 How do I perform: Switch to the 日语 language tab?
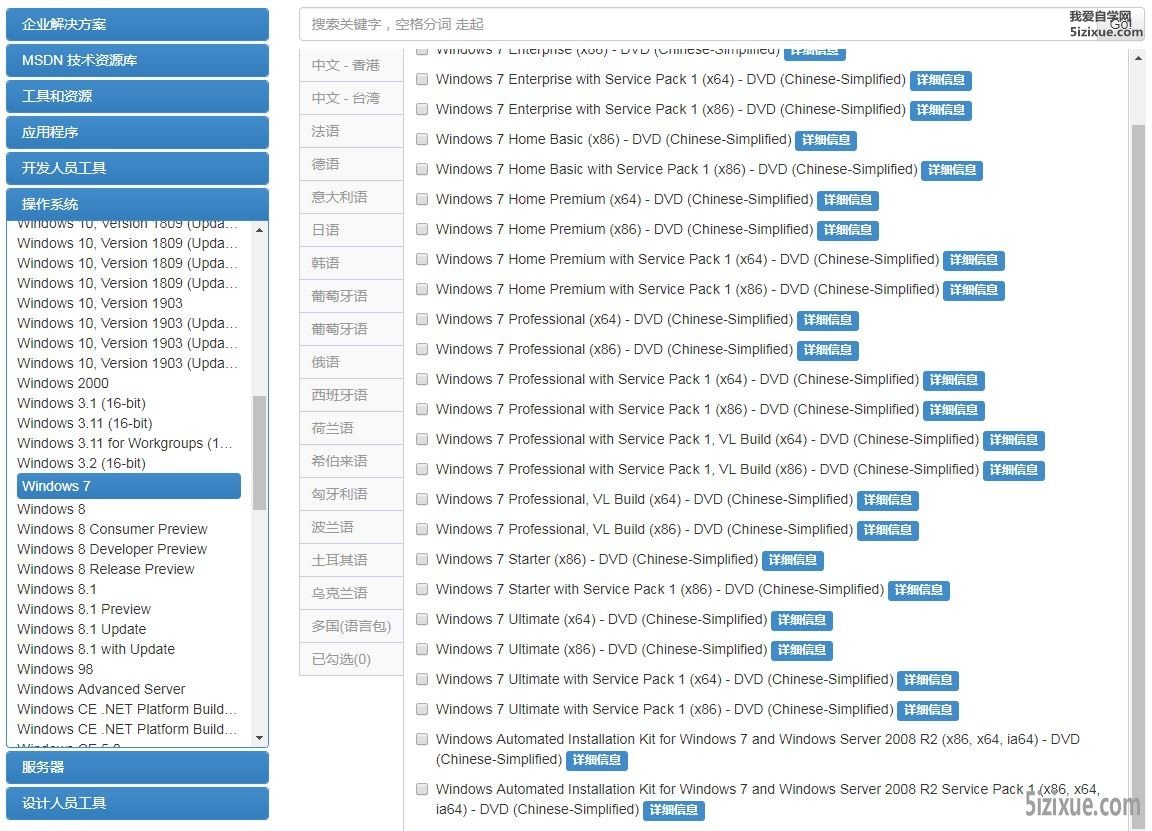(351, 230)
